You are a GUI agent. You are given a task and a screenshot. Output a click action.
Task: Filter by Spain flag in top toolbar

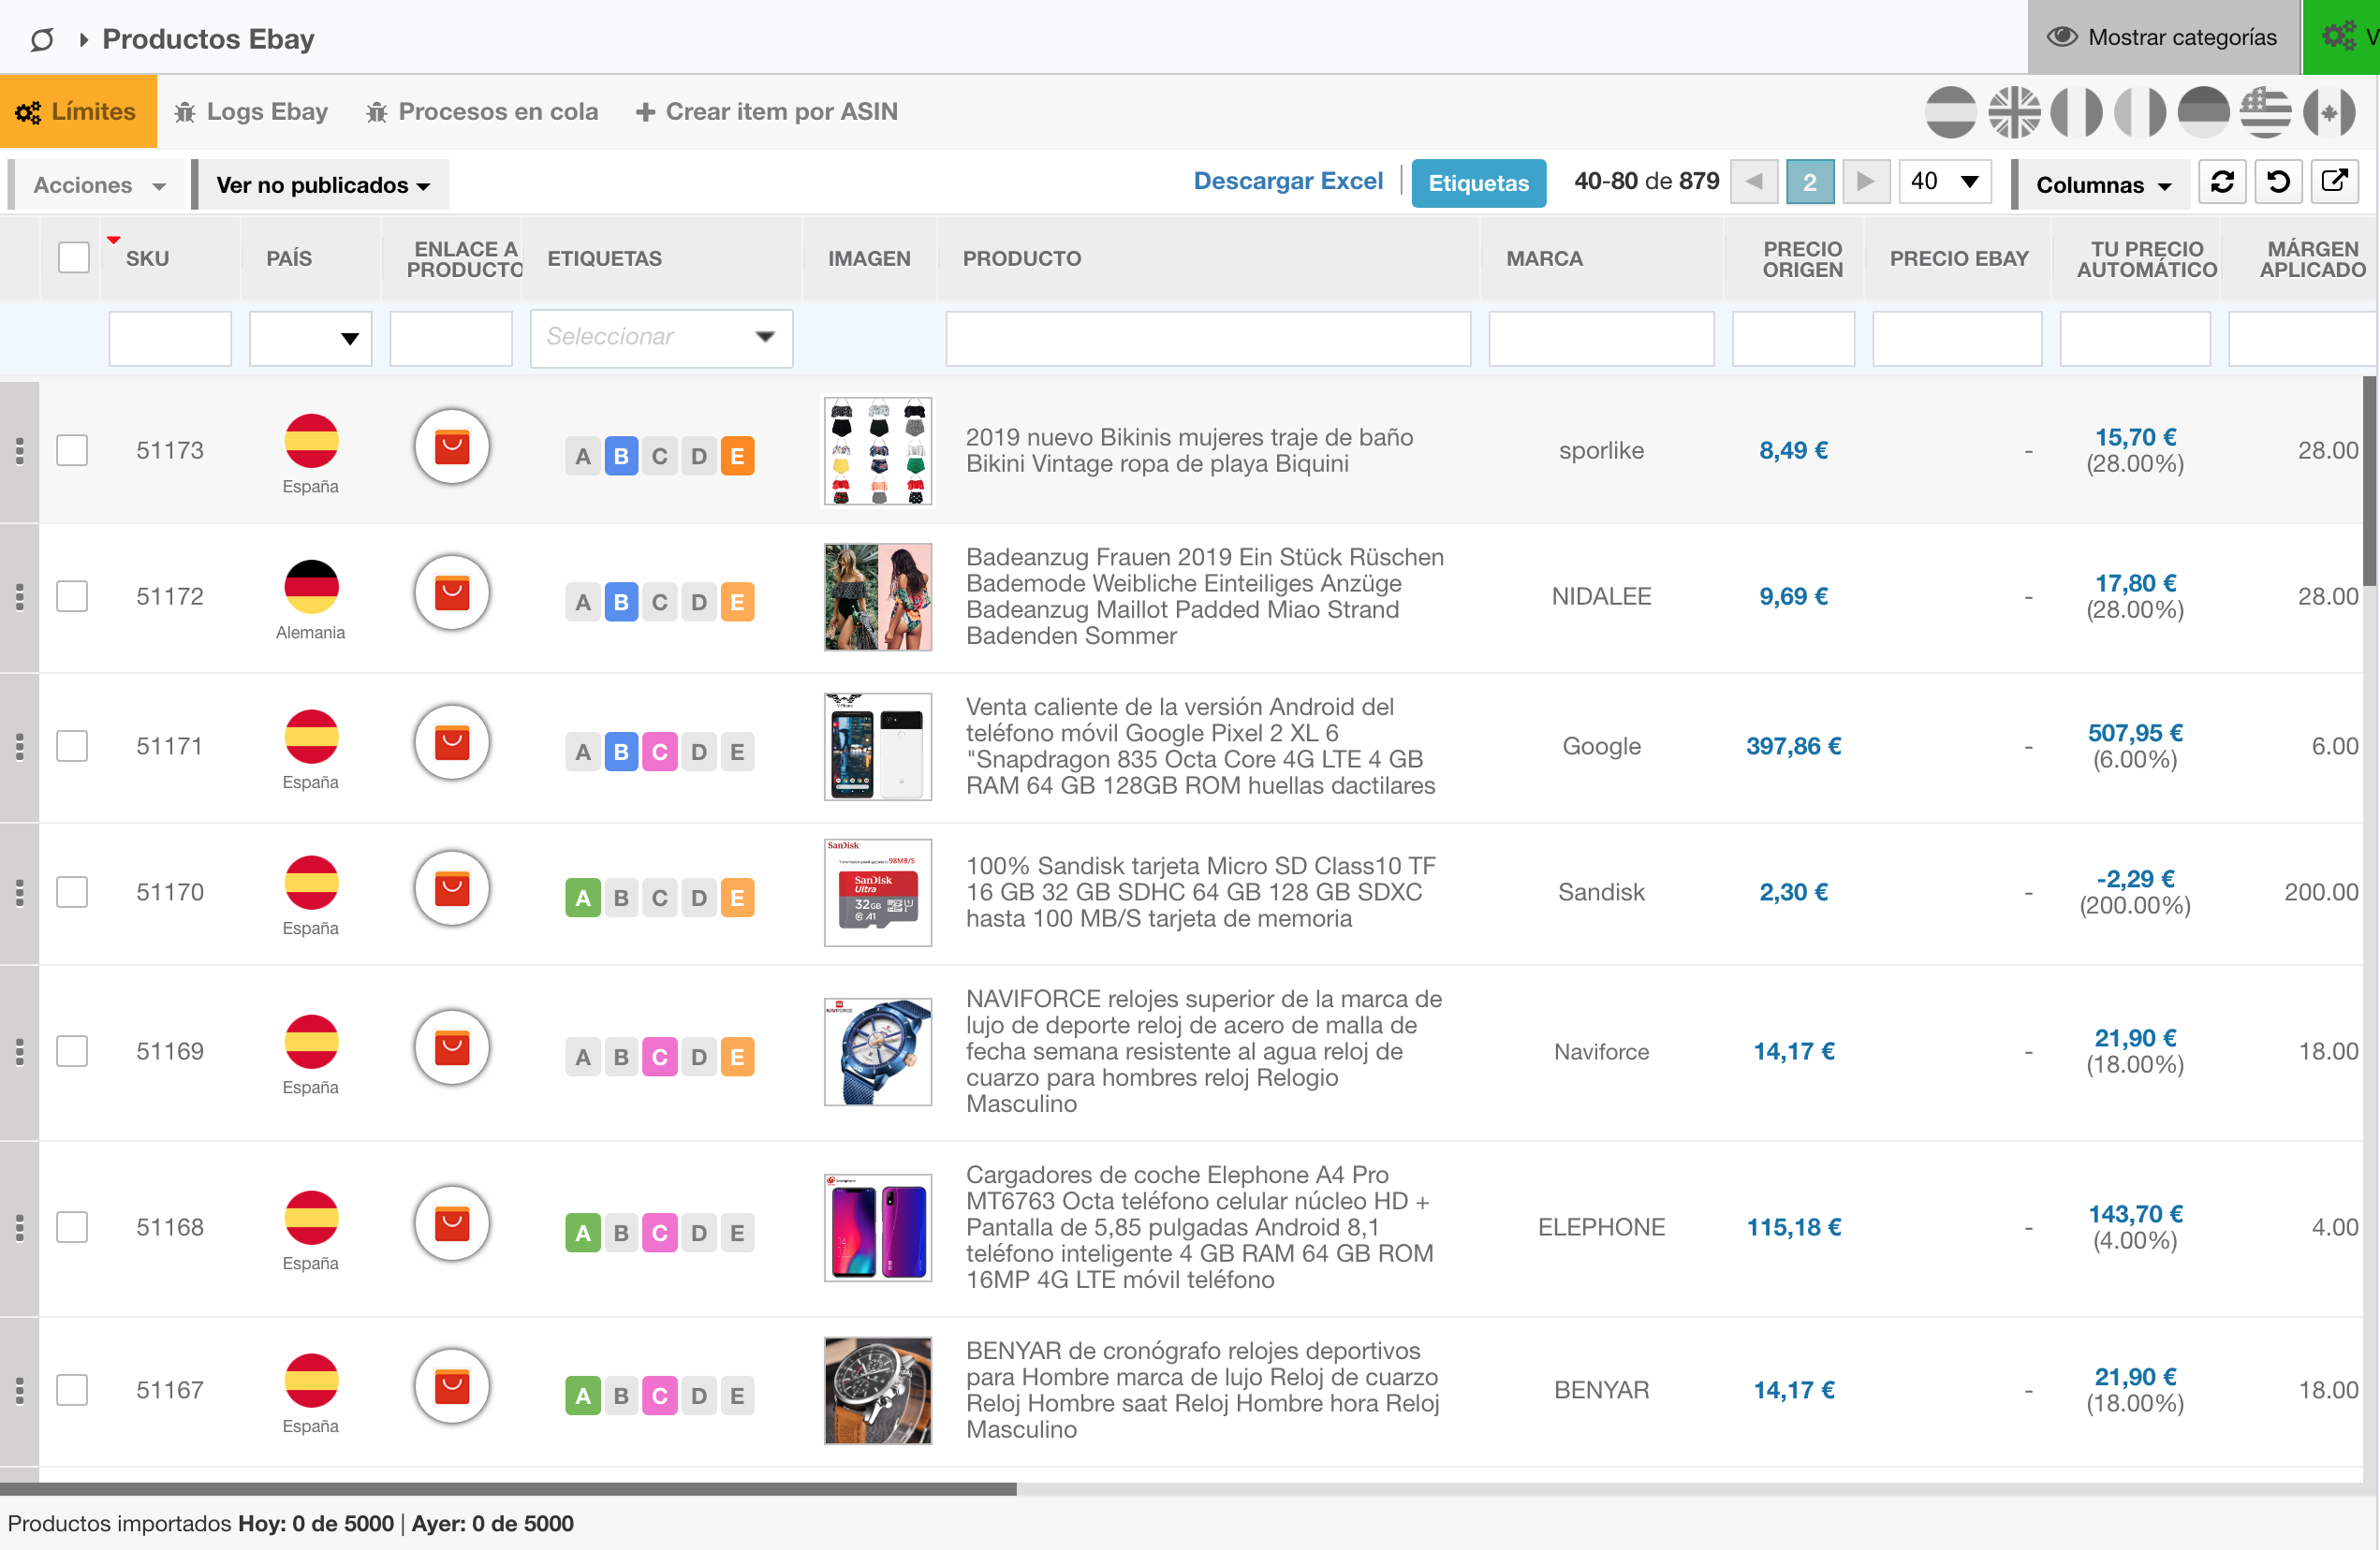pos(1950,112)
